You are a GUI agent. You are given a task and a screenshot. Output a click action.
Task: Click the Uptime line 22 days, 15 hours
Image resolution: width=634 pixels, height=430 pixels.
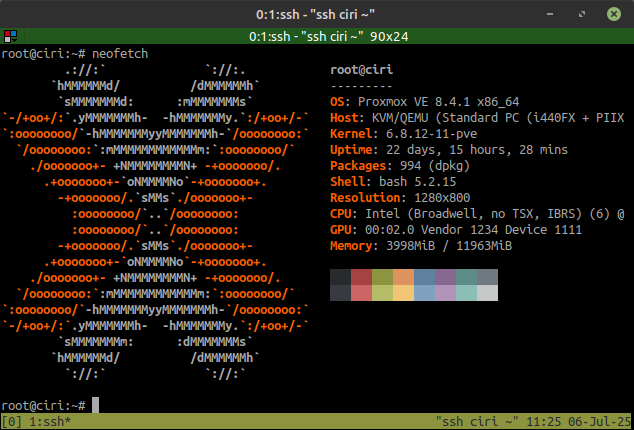449,150
